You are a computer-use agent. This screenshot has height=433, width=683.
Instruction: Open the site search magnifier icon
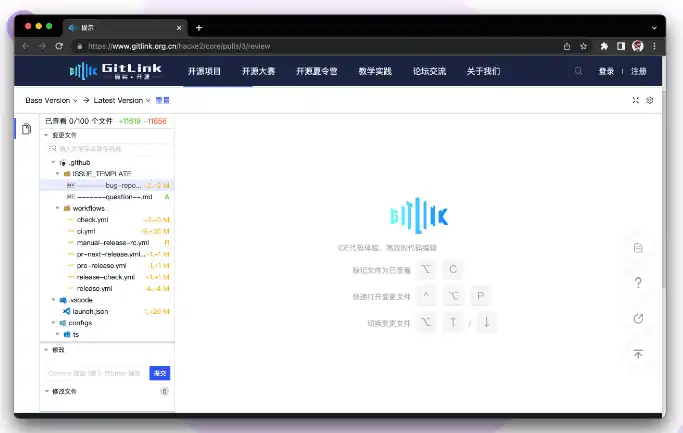pyautogui.click(x=578, y=71)
